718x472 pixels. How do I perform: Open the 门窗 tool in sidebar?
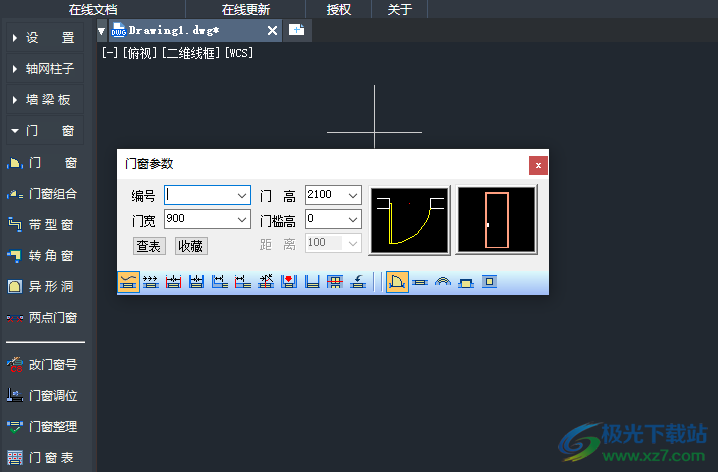[42, 163]
